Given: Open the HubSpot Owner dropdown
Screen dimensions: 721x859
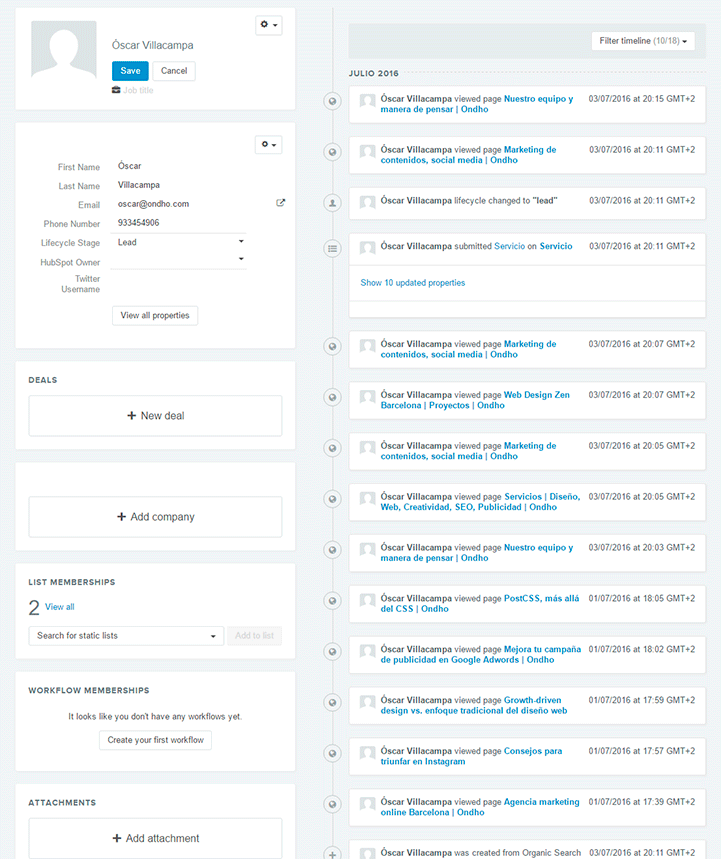Looking at the screenshot, I should [x=179, y=260].
